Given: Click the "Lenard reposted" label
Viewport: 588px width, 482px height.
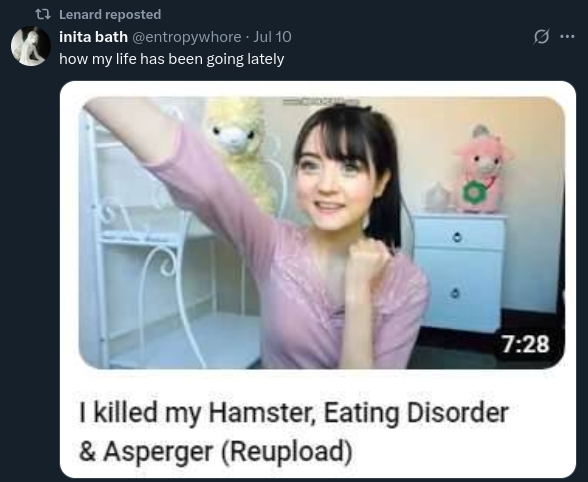Looking at the screenshot, I should point(110,15).
